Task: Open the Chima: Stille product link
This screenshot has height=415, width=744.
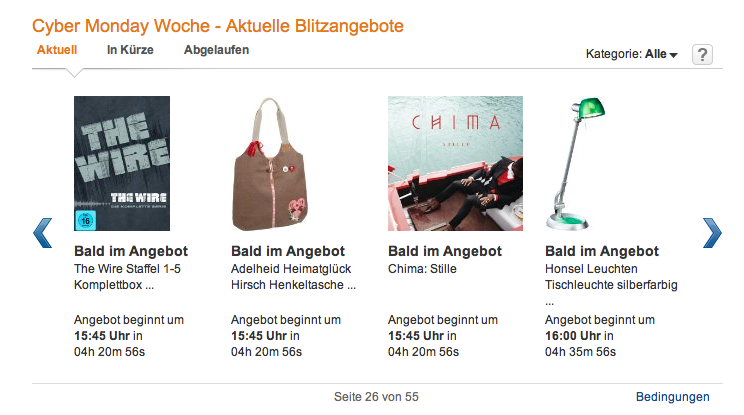Action: click(x=422, y=269)
